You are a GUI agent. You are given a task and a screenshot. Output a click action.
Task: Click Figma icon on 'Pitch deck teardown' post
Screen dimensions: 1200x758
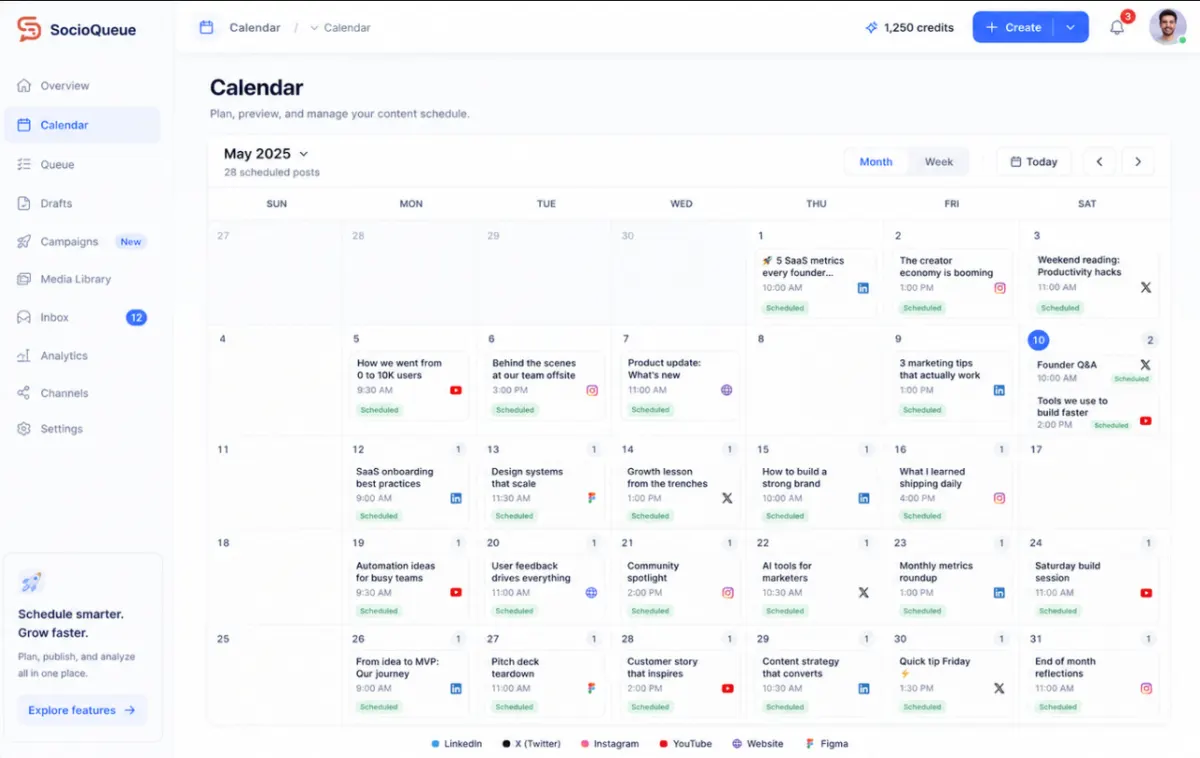point(592,688)
